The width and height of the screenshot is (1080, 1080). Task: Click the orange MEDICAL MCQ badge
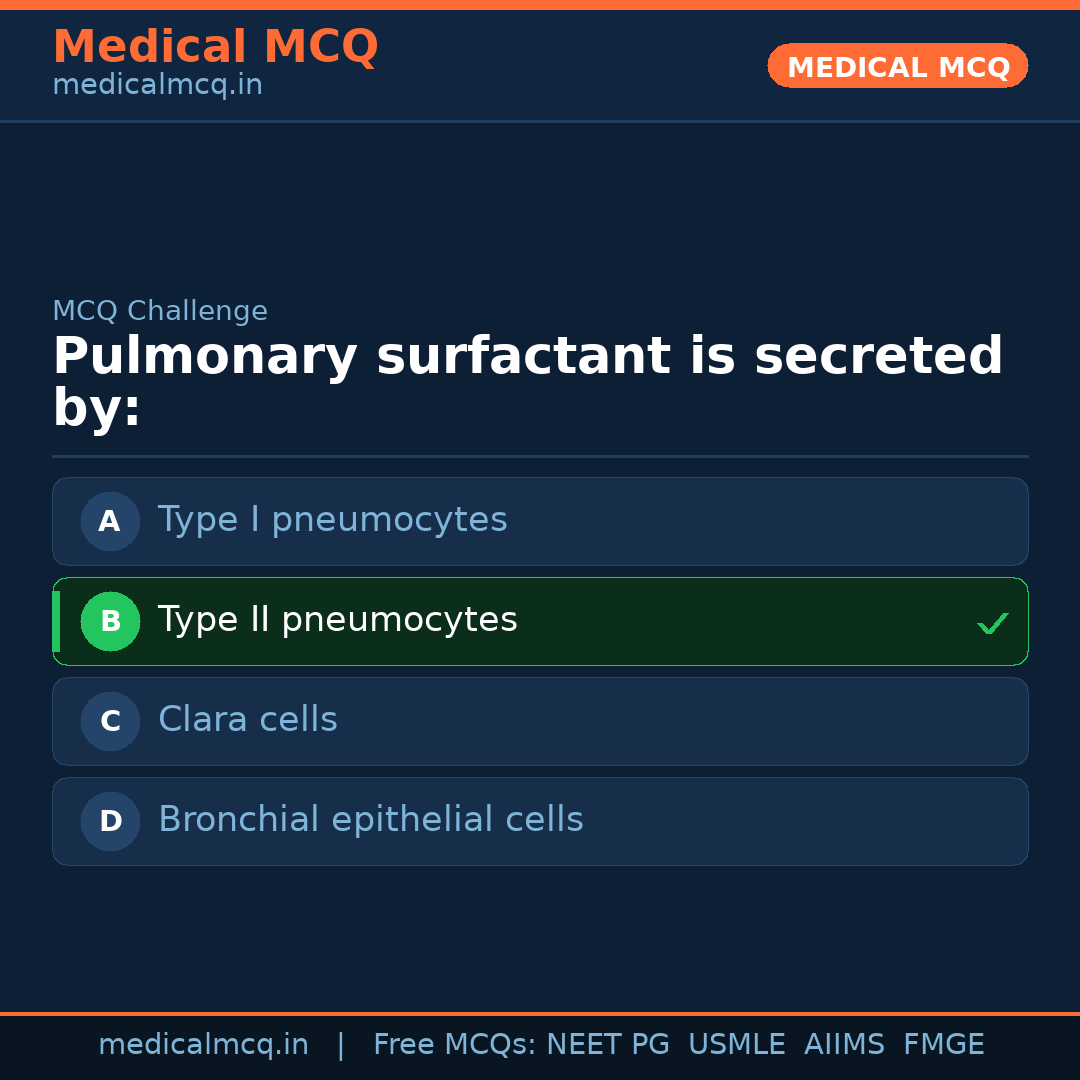tap(898, 66)
